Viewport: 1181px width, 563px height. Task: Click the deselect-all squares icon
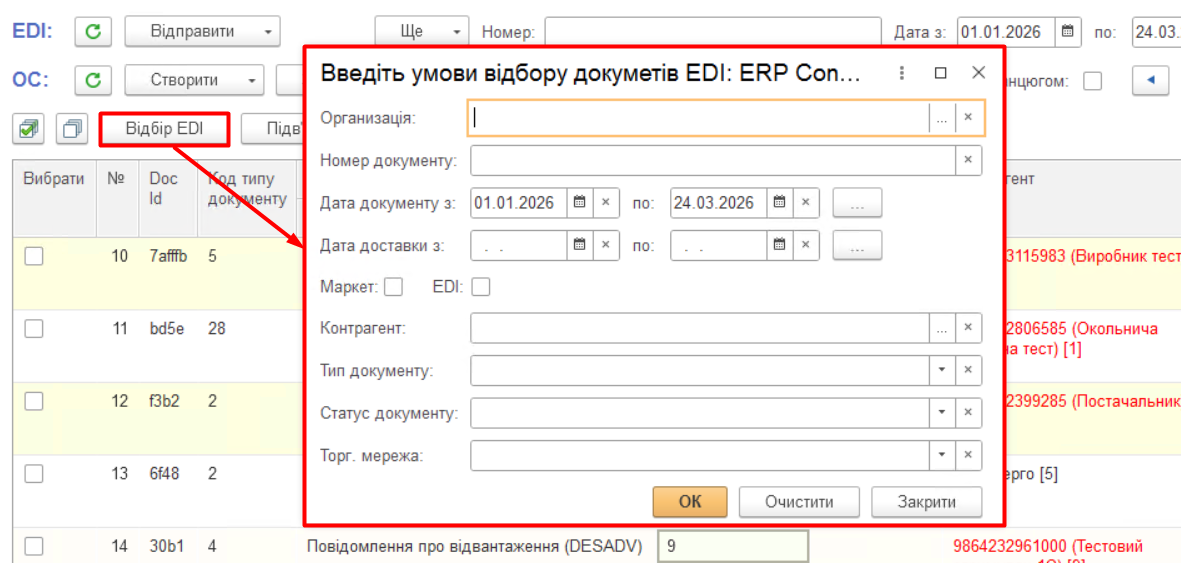pyautogui.click(x=71, y=129)
